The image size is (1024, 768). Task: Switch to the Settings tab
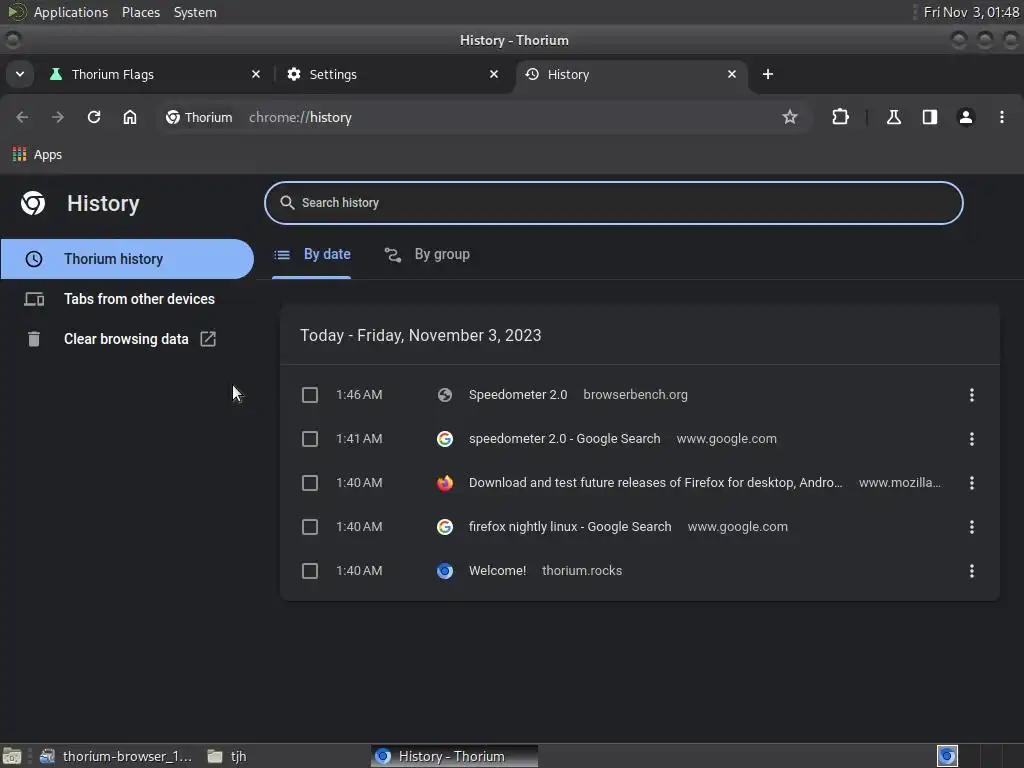point(392,74)
